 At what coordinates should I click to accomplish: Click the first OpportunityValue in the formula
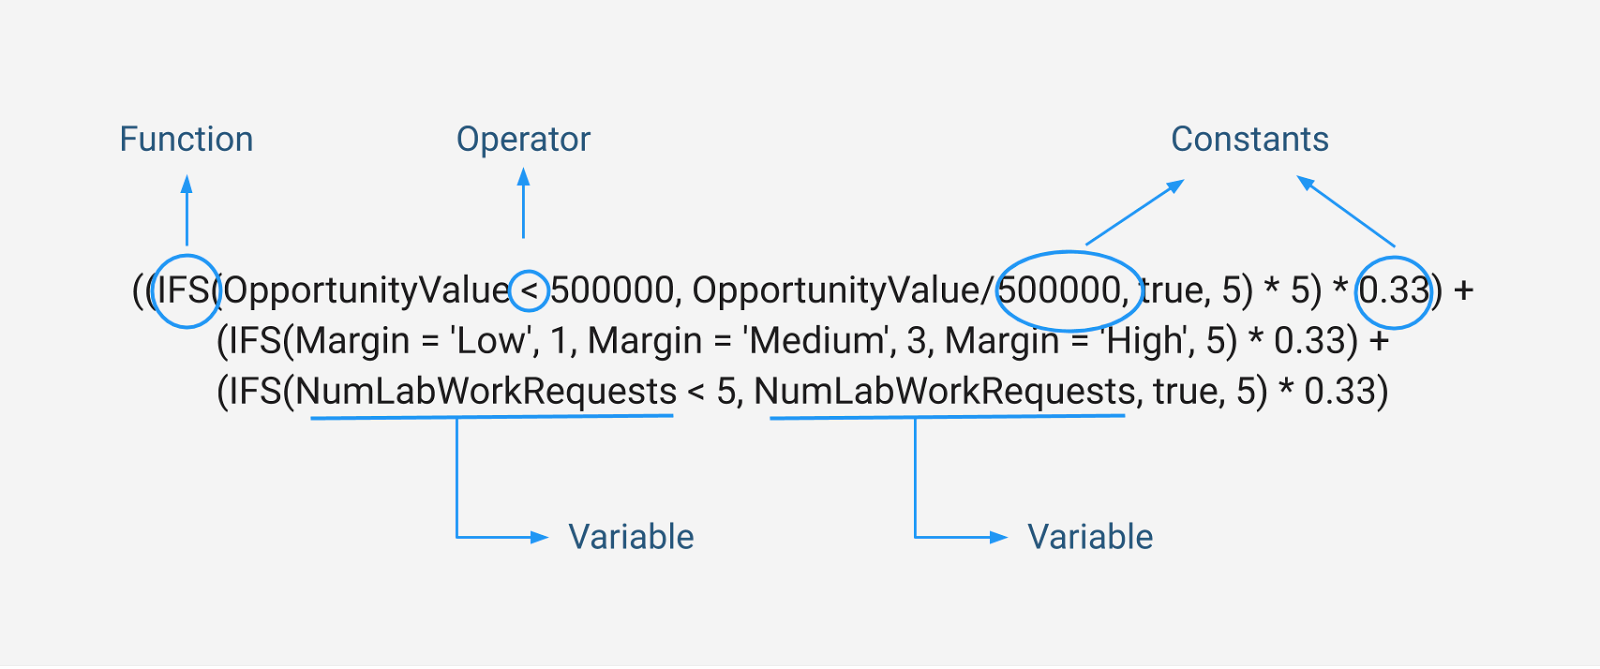coord(366,291)
